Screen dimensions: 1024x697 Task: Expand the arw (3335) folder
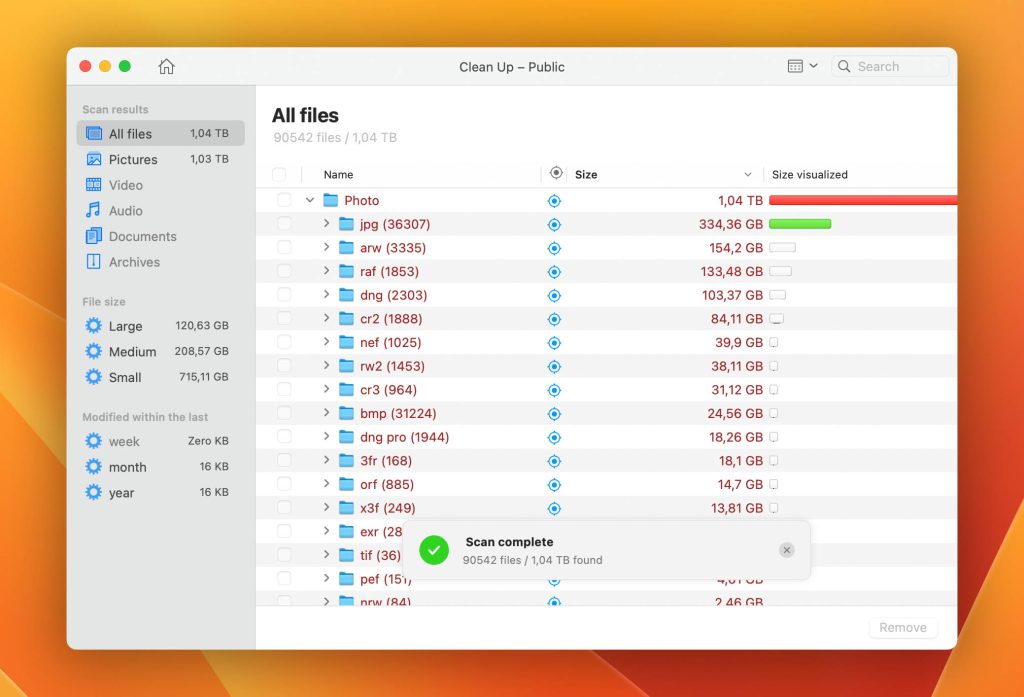pyautogui.click(x=324, y=247)
